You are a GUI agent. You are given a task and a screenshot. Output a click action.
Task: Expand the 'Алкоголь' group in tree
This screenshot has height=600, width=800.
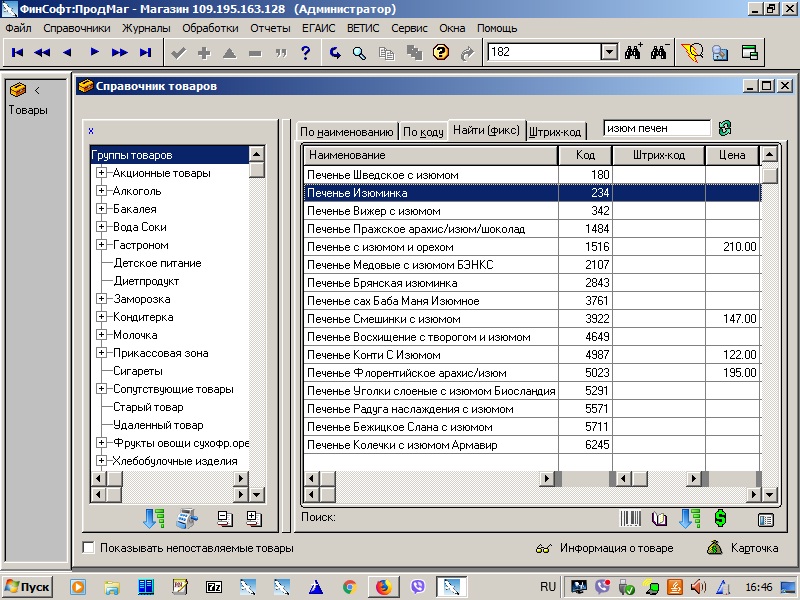[102, 191]
